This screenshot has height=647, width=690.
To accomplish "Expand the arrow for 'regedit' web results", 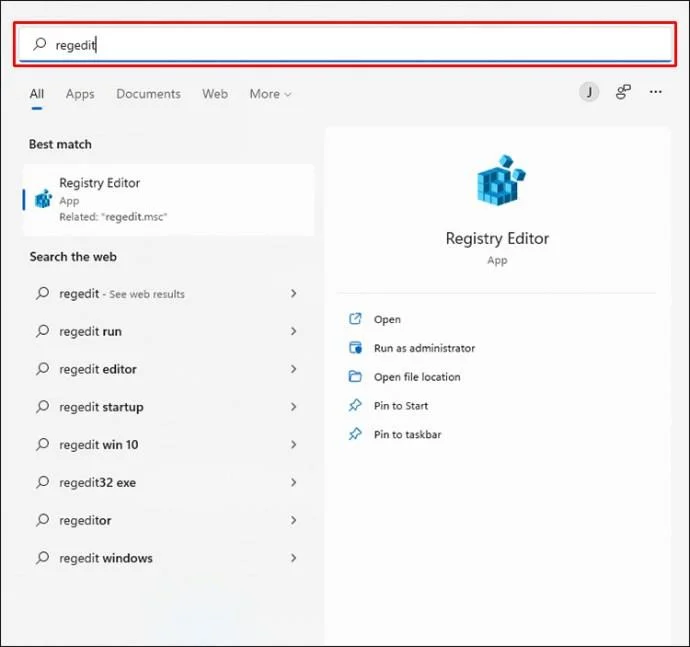I will (x=294, y=293).
